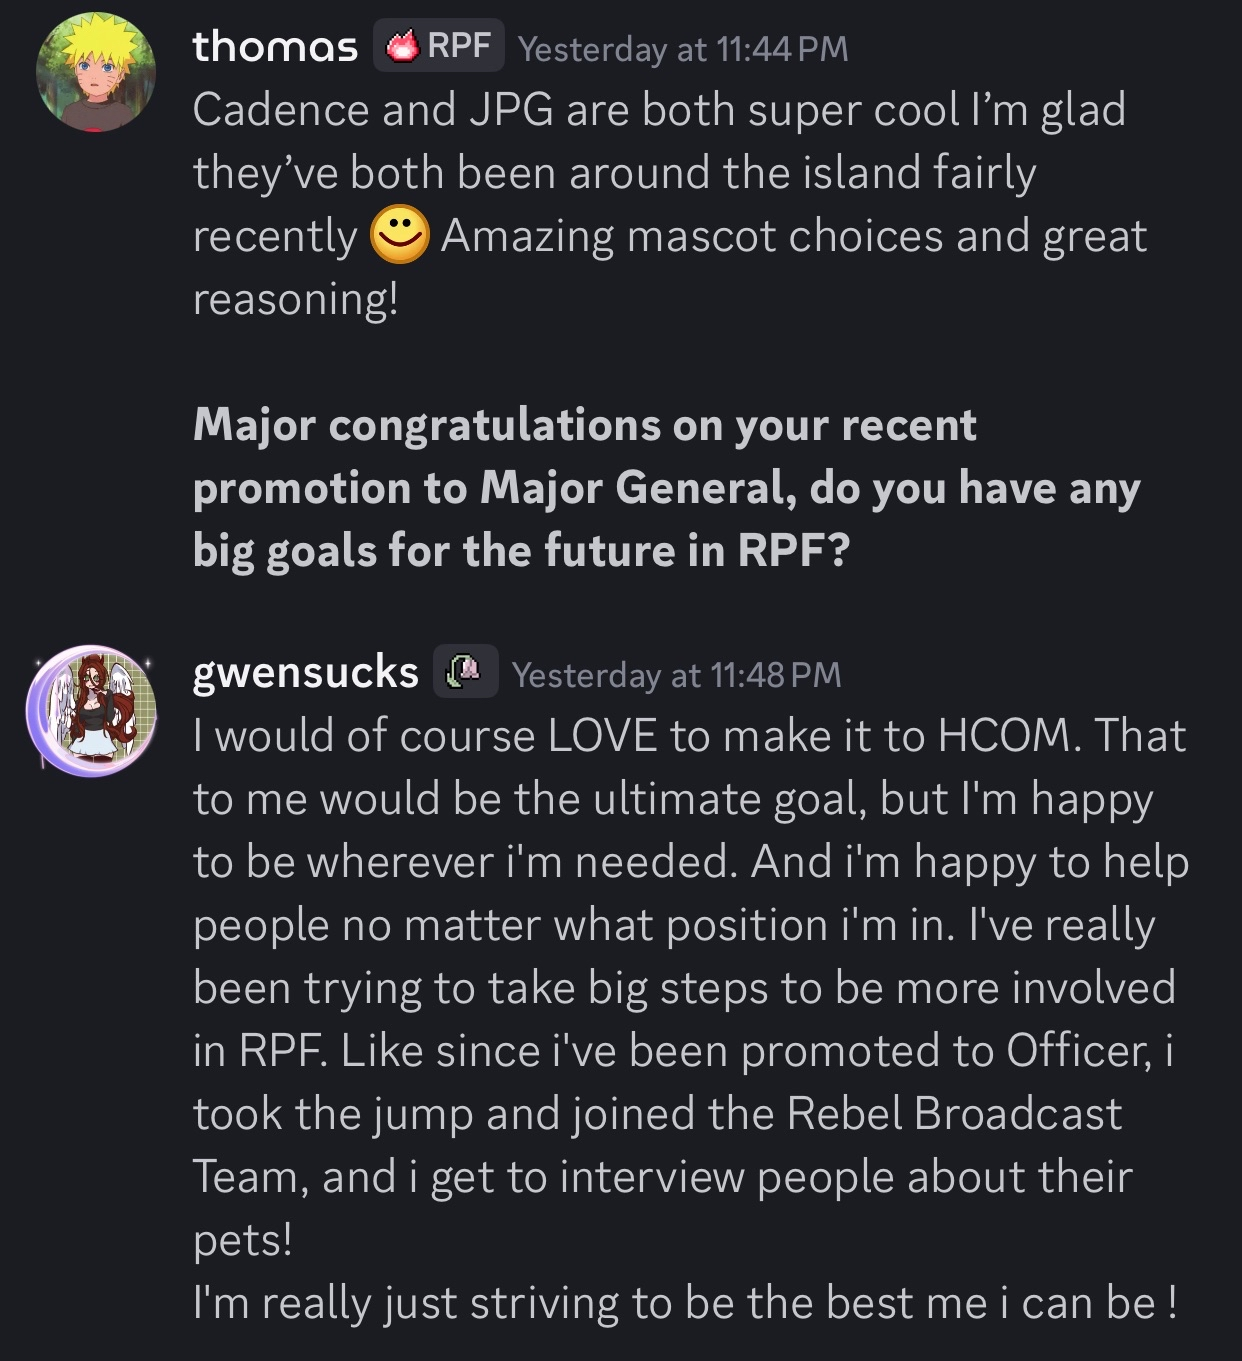1242x1361 pixels.
Task: Click the server tag badge beside gwensucks
Action: [x=465, y=671]
